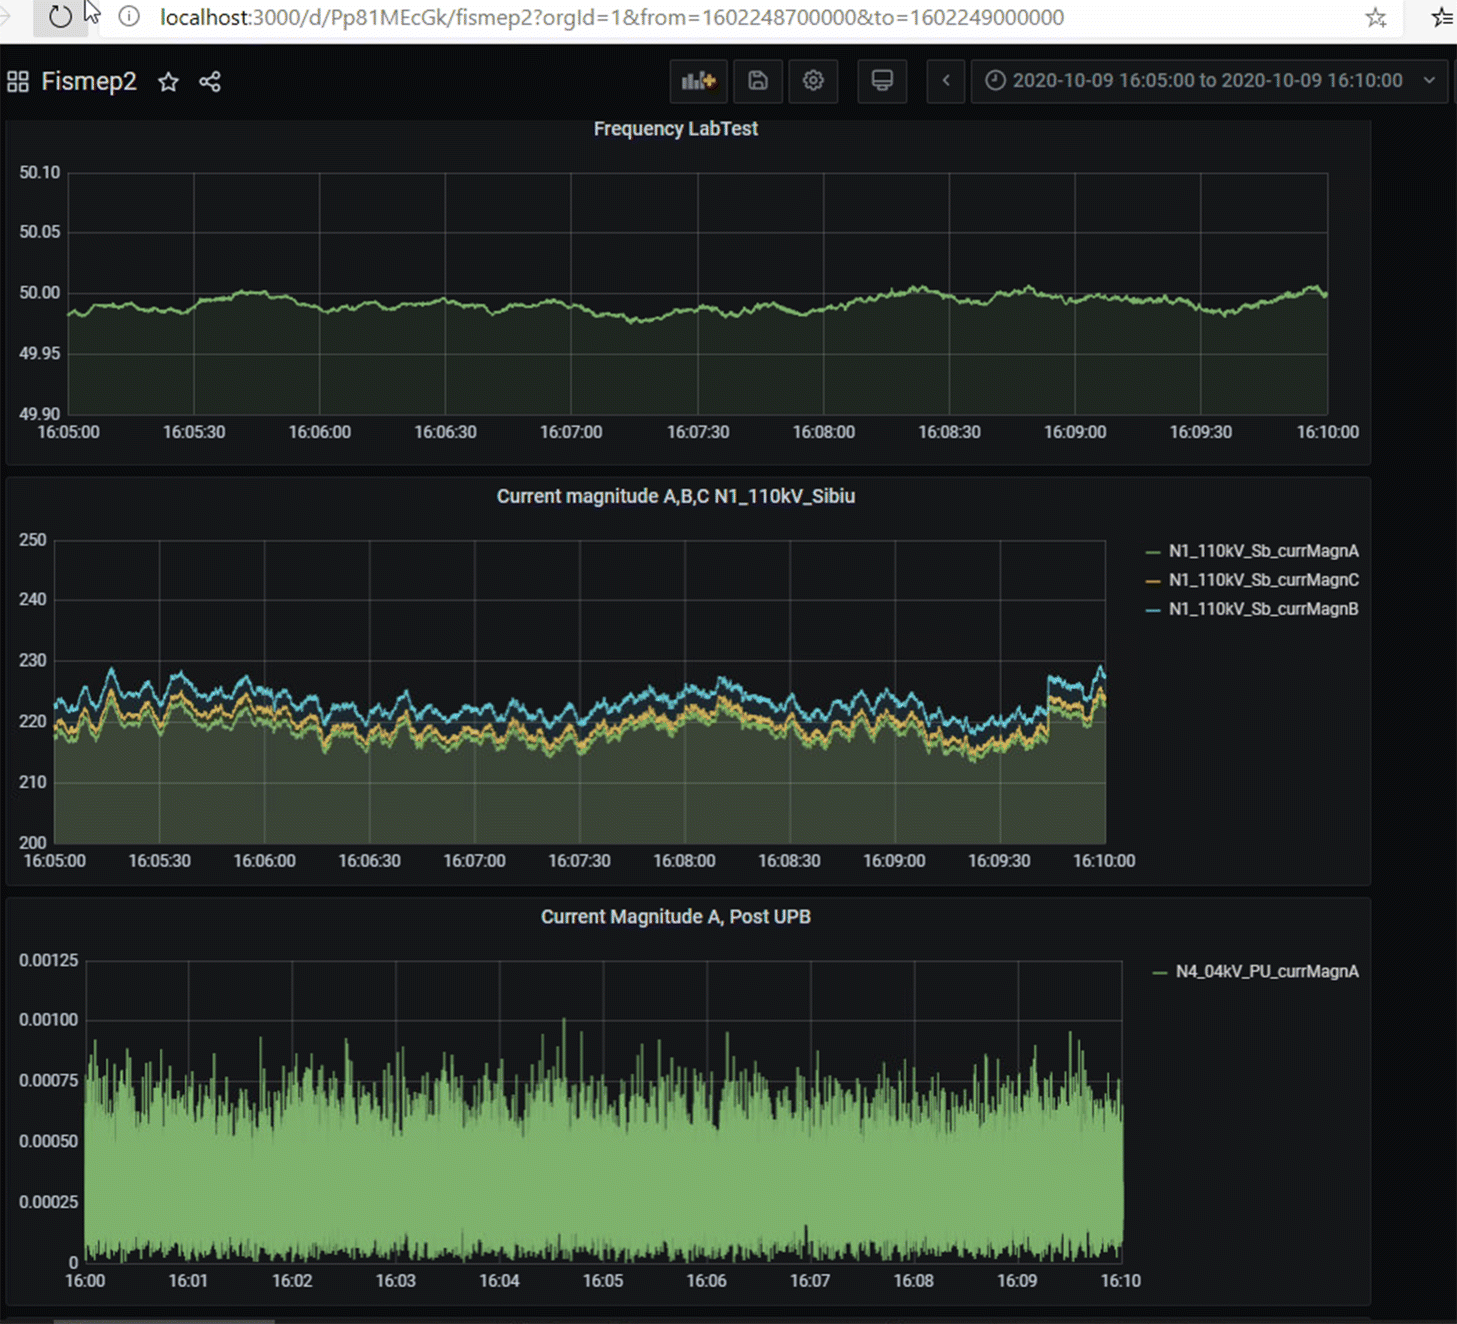Star the Fismep2 dashboard
This screenshot has width=1457, height=1324.
point(168,82)
